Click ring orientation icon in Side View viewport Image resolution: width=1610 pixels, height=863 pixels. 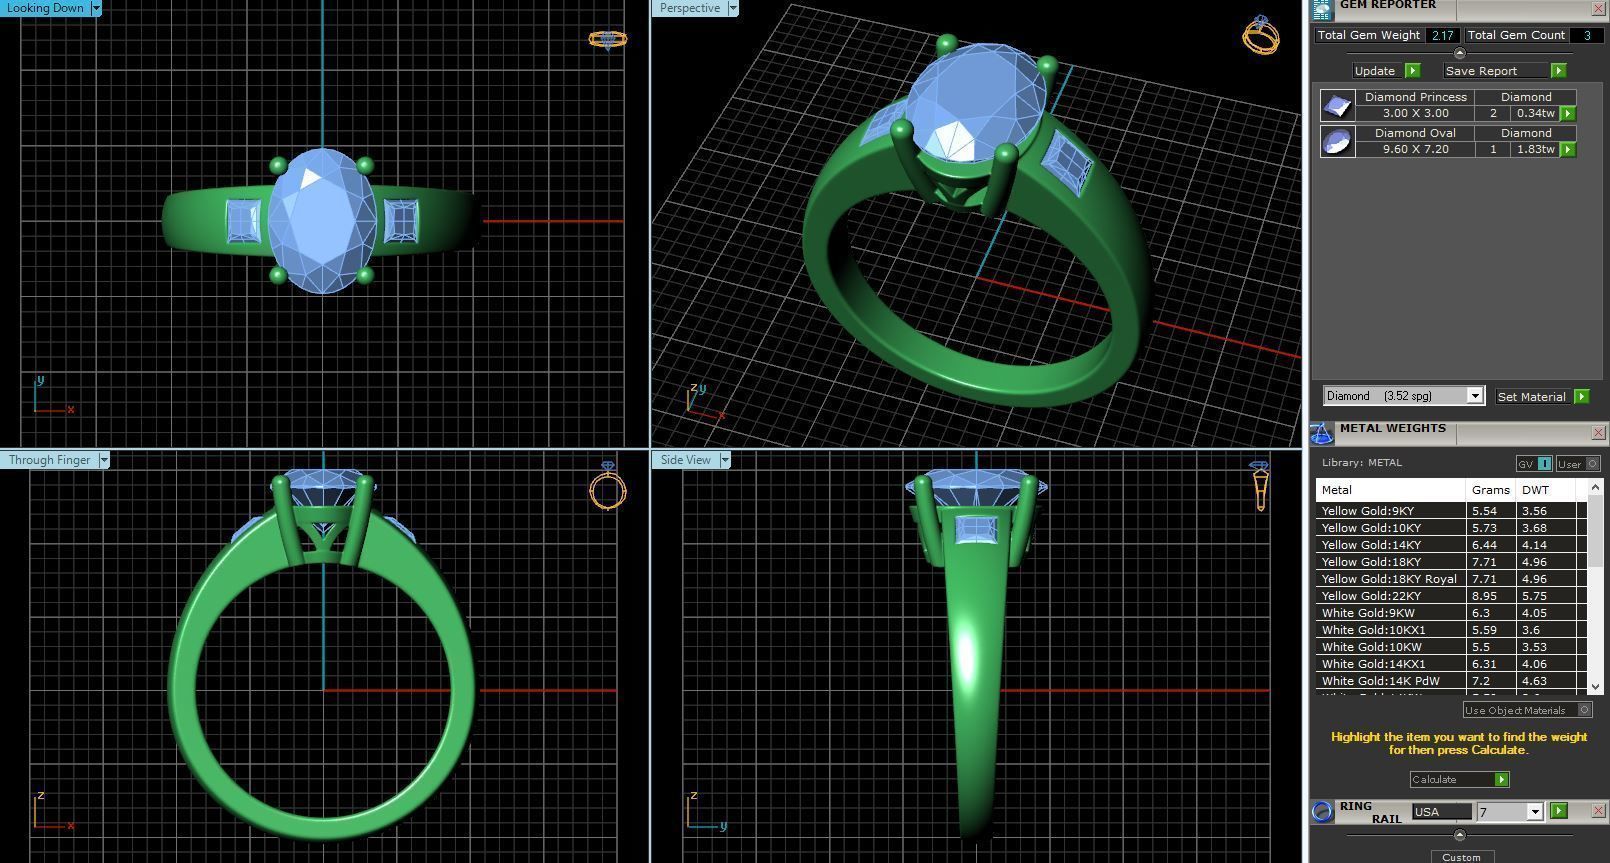coord(1260,485)
